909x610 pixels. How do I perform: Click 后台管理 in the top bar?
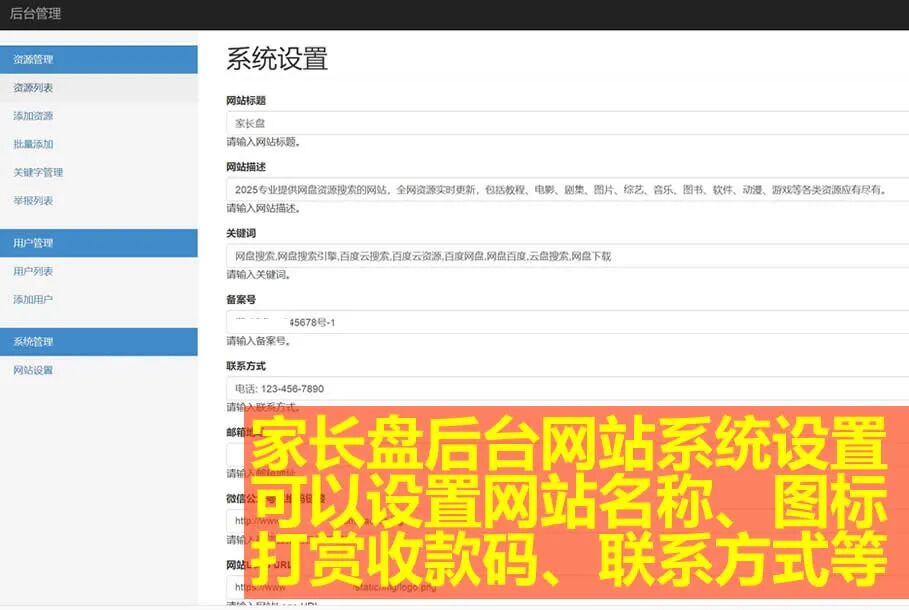tap(37, 14)
